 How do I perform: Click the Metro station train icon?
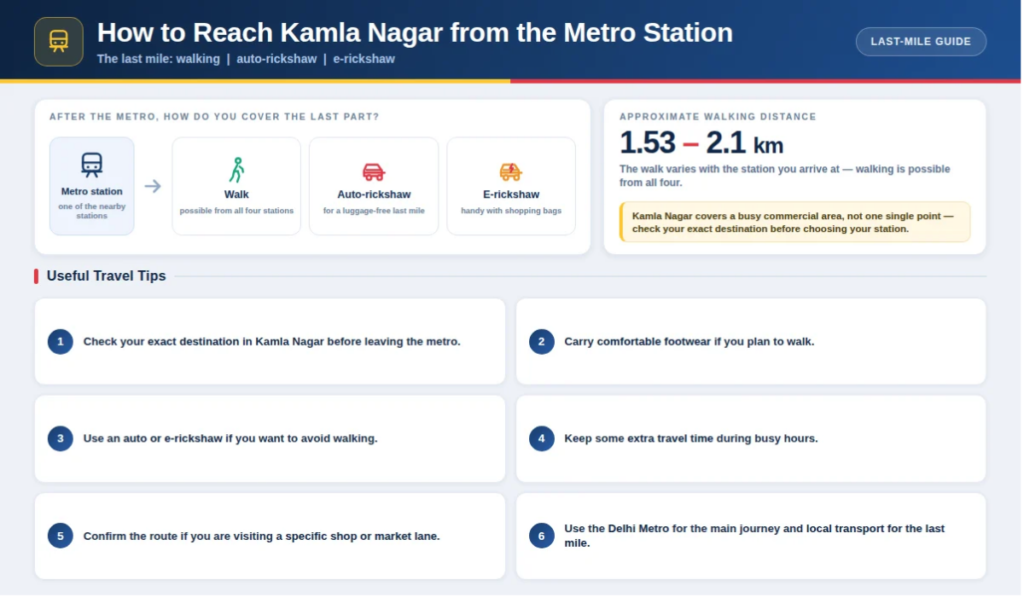(91, 165)
